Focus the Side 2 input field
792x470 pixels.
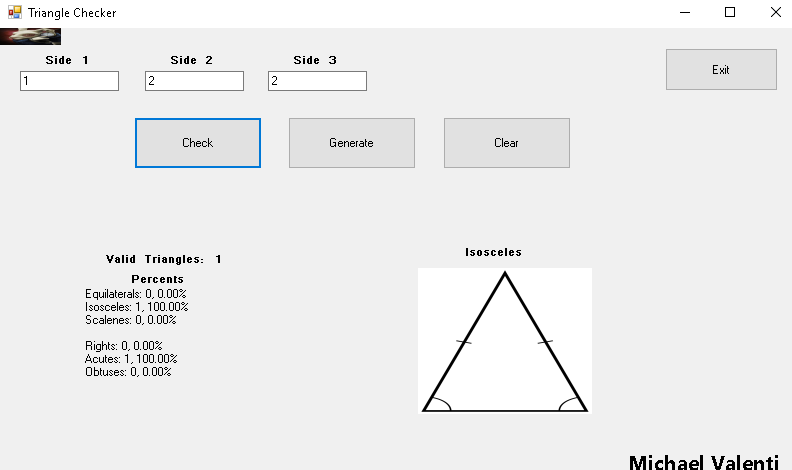194,81
